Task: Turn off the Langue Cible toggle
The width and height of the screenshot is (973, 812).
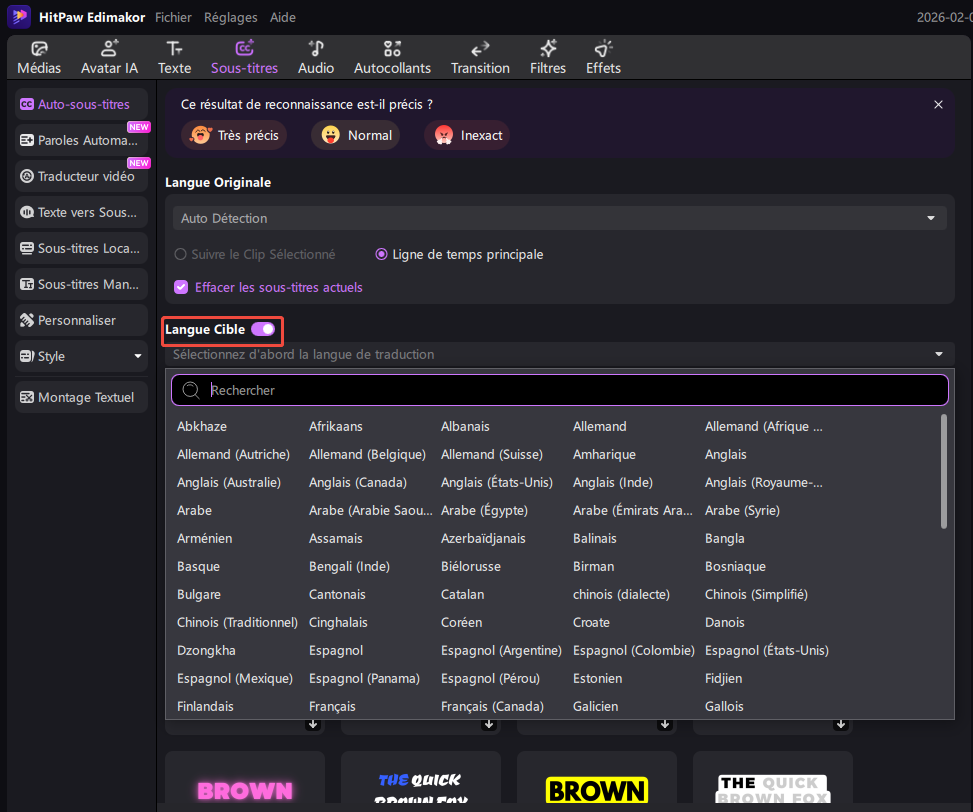Action: coord(263,329)
